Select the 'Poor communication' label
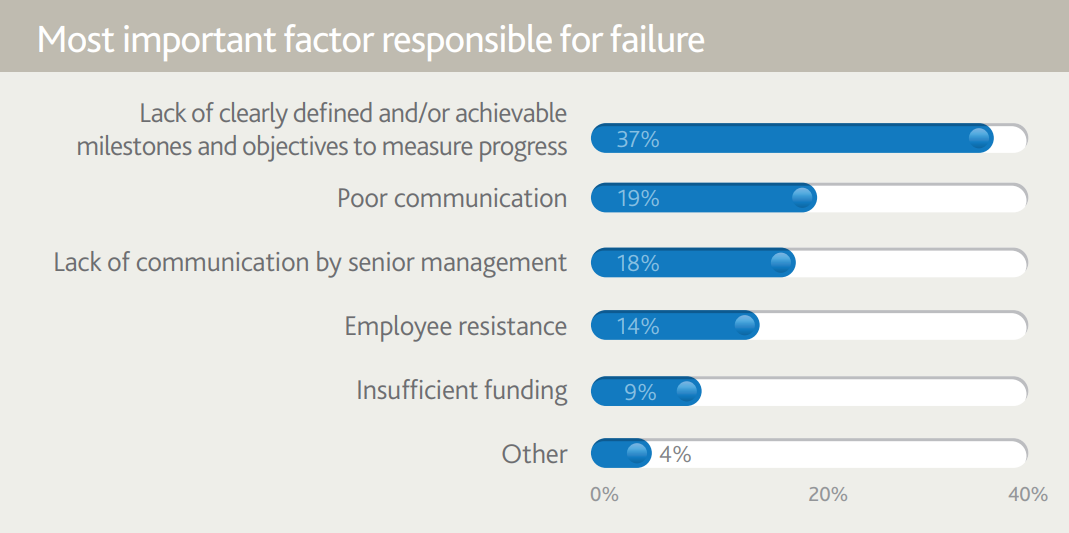 point(452,198)
